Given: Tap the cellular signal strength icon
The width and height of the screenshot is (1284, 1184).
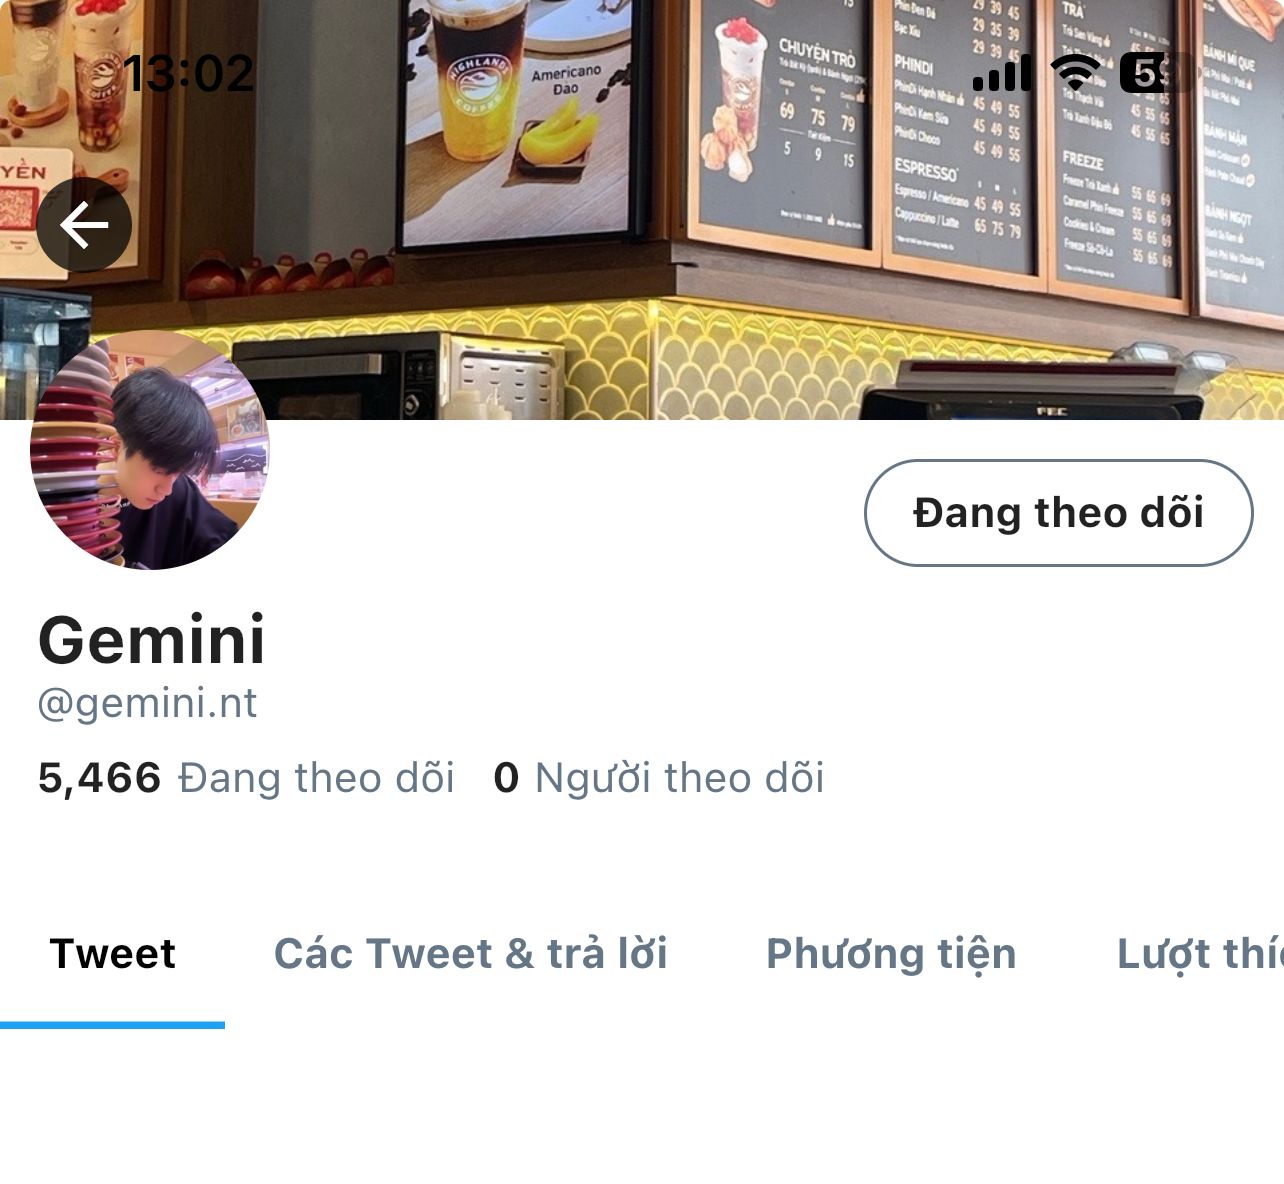Looking at the screenshot, I should [1002, 73].
